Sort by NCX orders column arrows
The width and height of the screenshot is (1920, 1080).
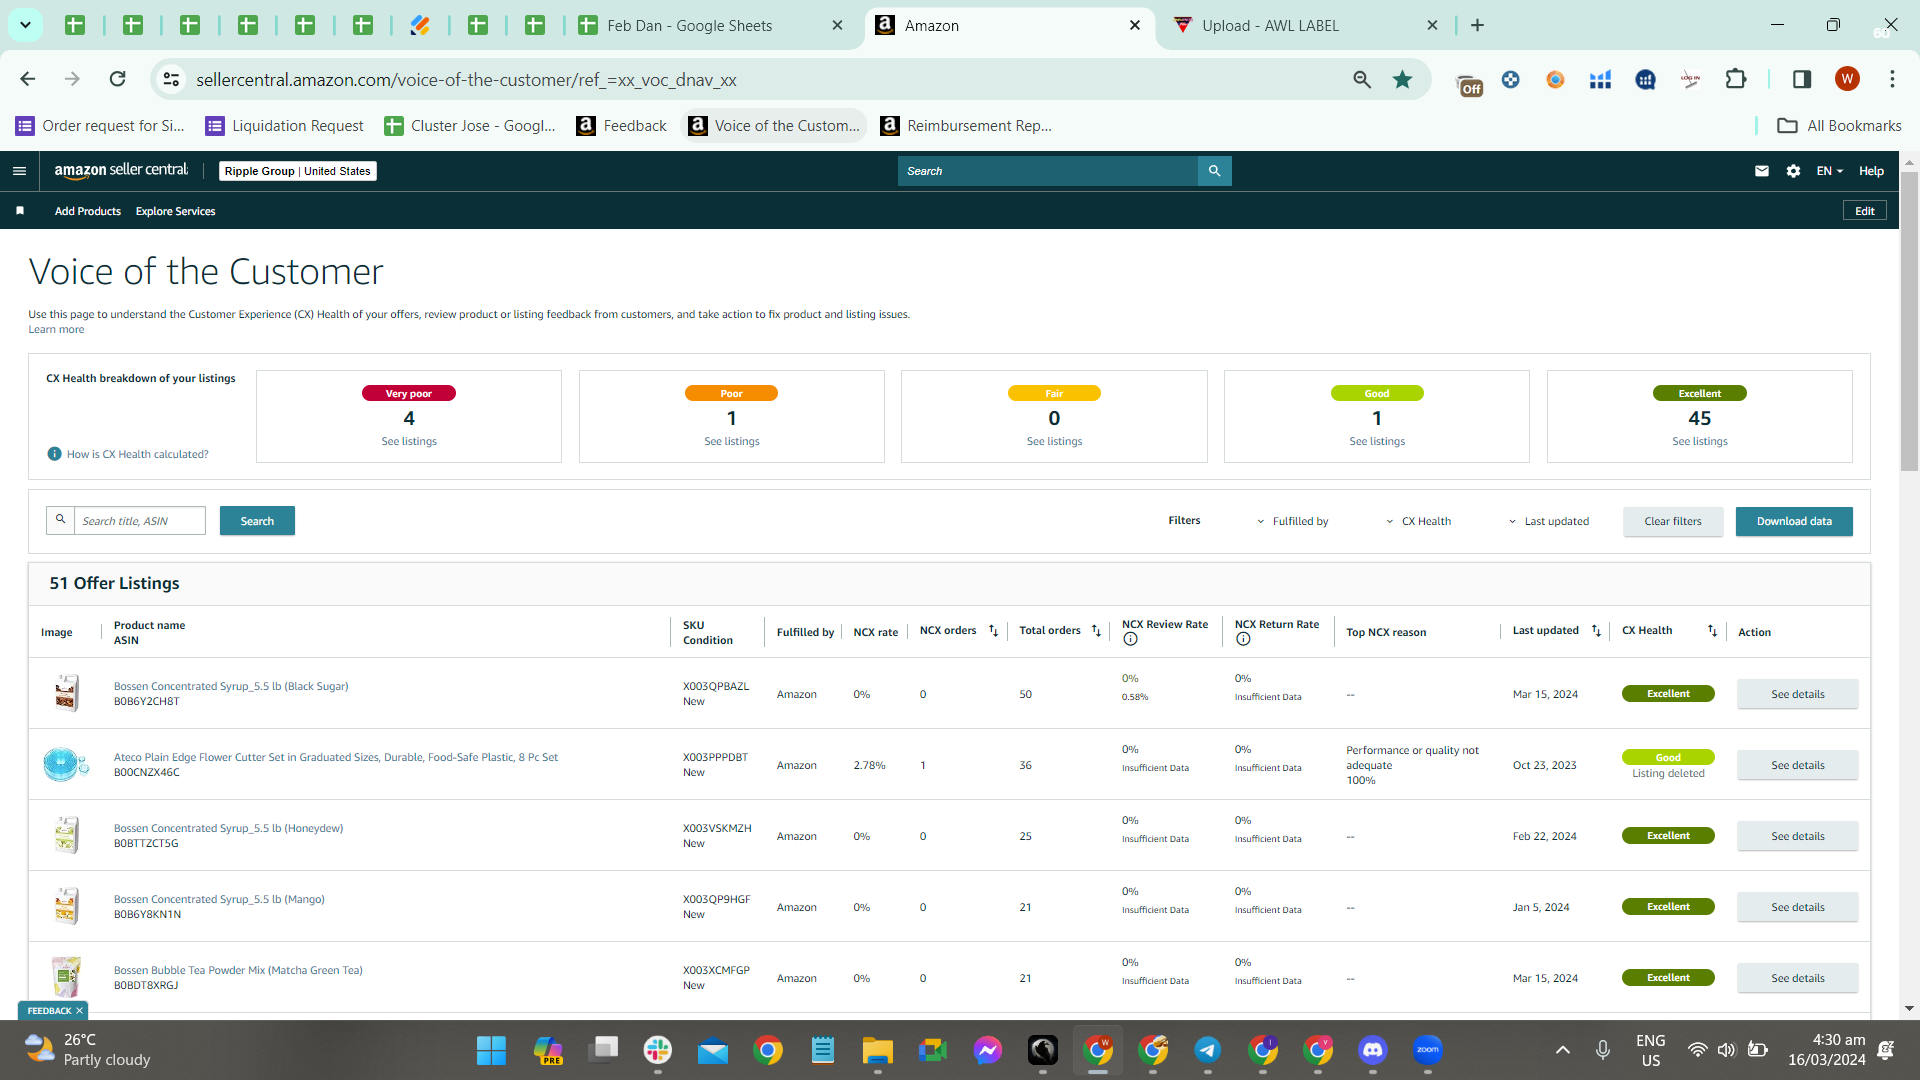point(993,631)
